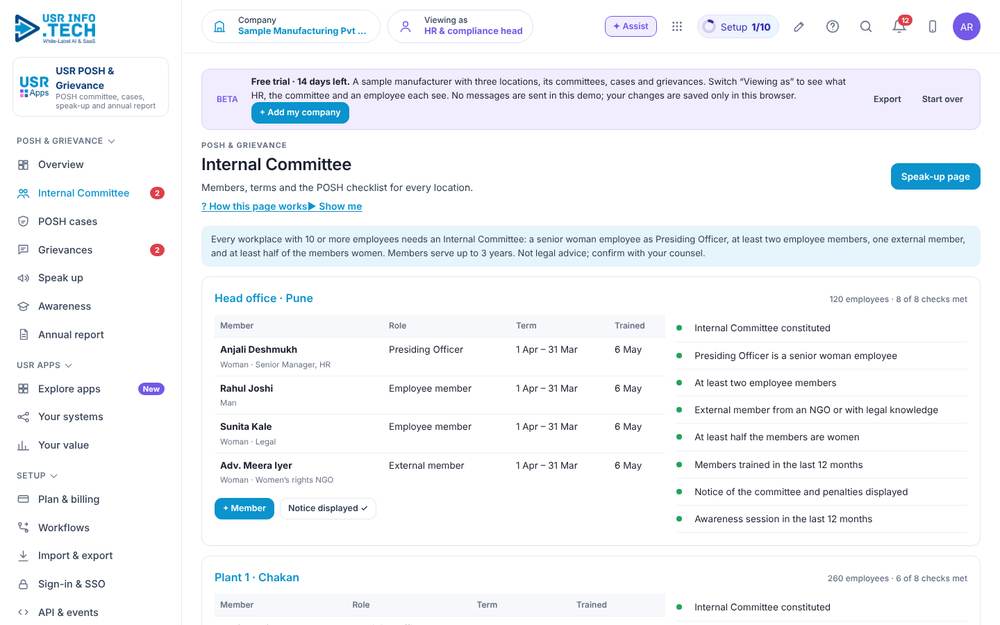
Task: Click the search magnifier icon
Action: [x=865, y=26]
